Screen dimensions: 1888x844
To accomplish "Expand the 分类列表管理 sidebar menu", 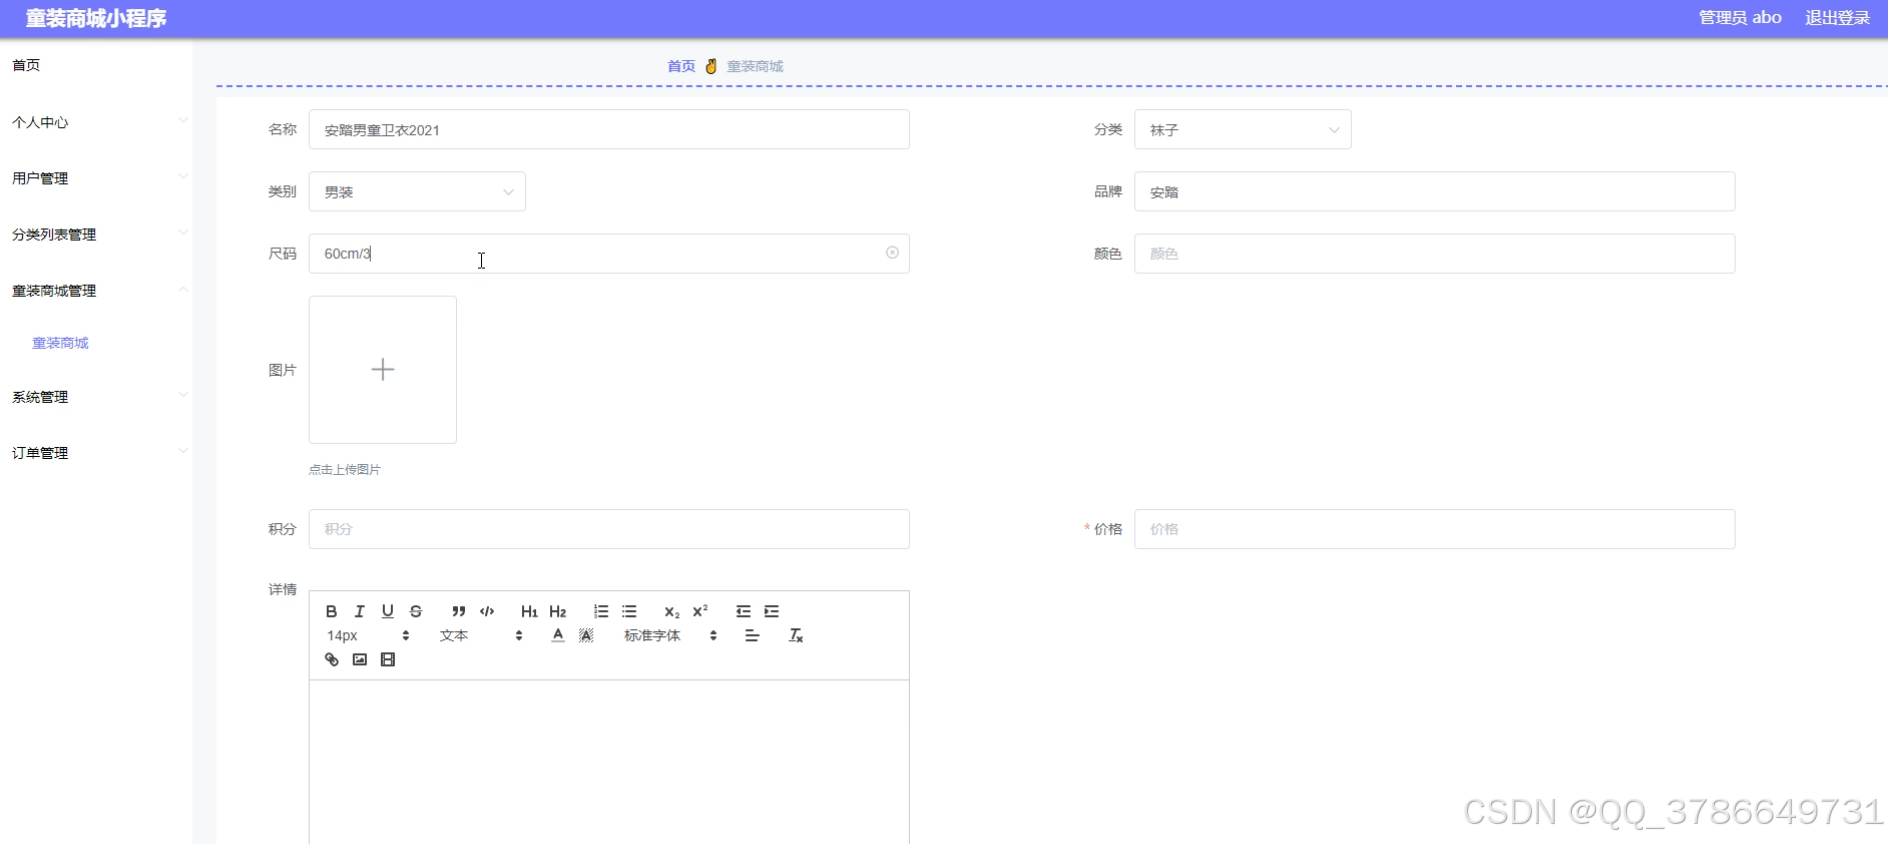I will tap(96, 234).
